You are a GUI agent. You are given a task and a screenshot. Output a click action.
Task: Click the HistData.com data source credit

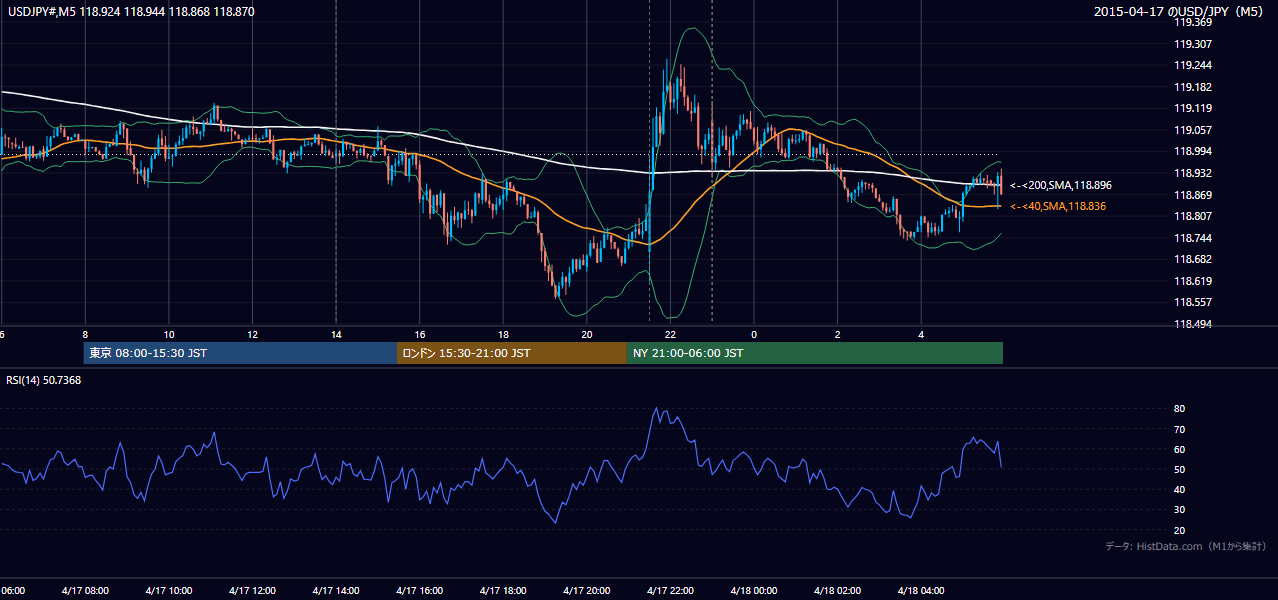click(1186, 546)
